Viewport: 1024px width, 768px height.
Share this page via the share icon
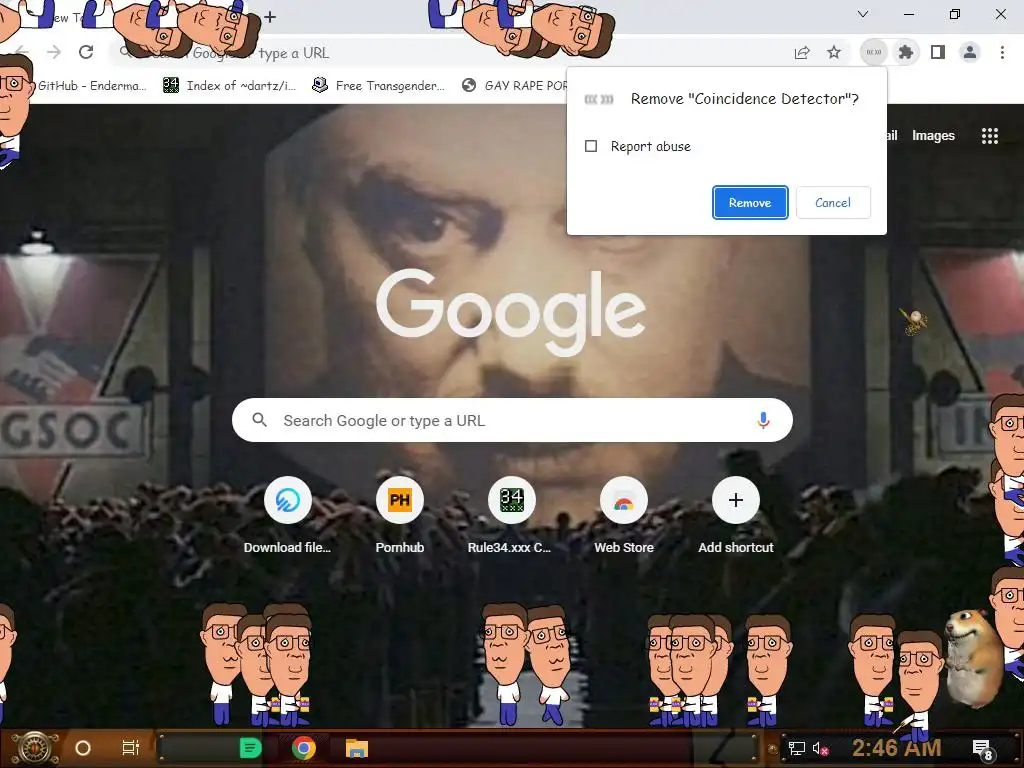802,52
